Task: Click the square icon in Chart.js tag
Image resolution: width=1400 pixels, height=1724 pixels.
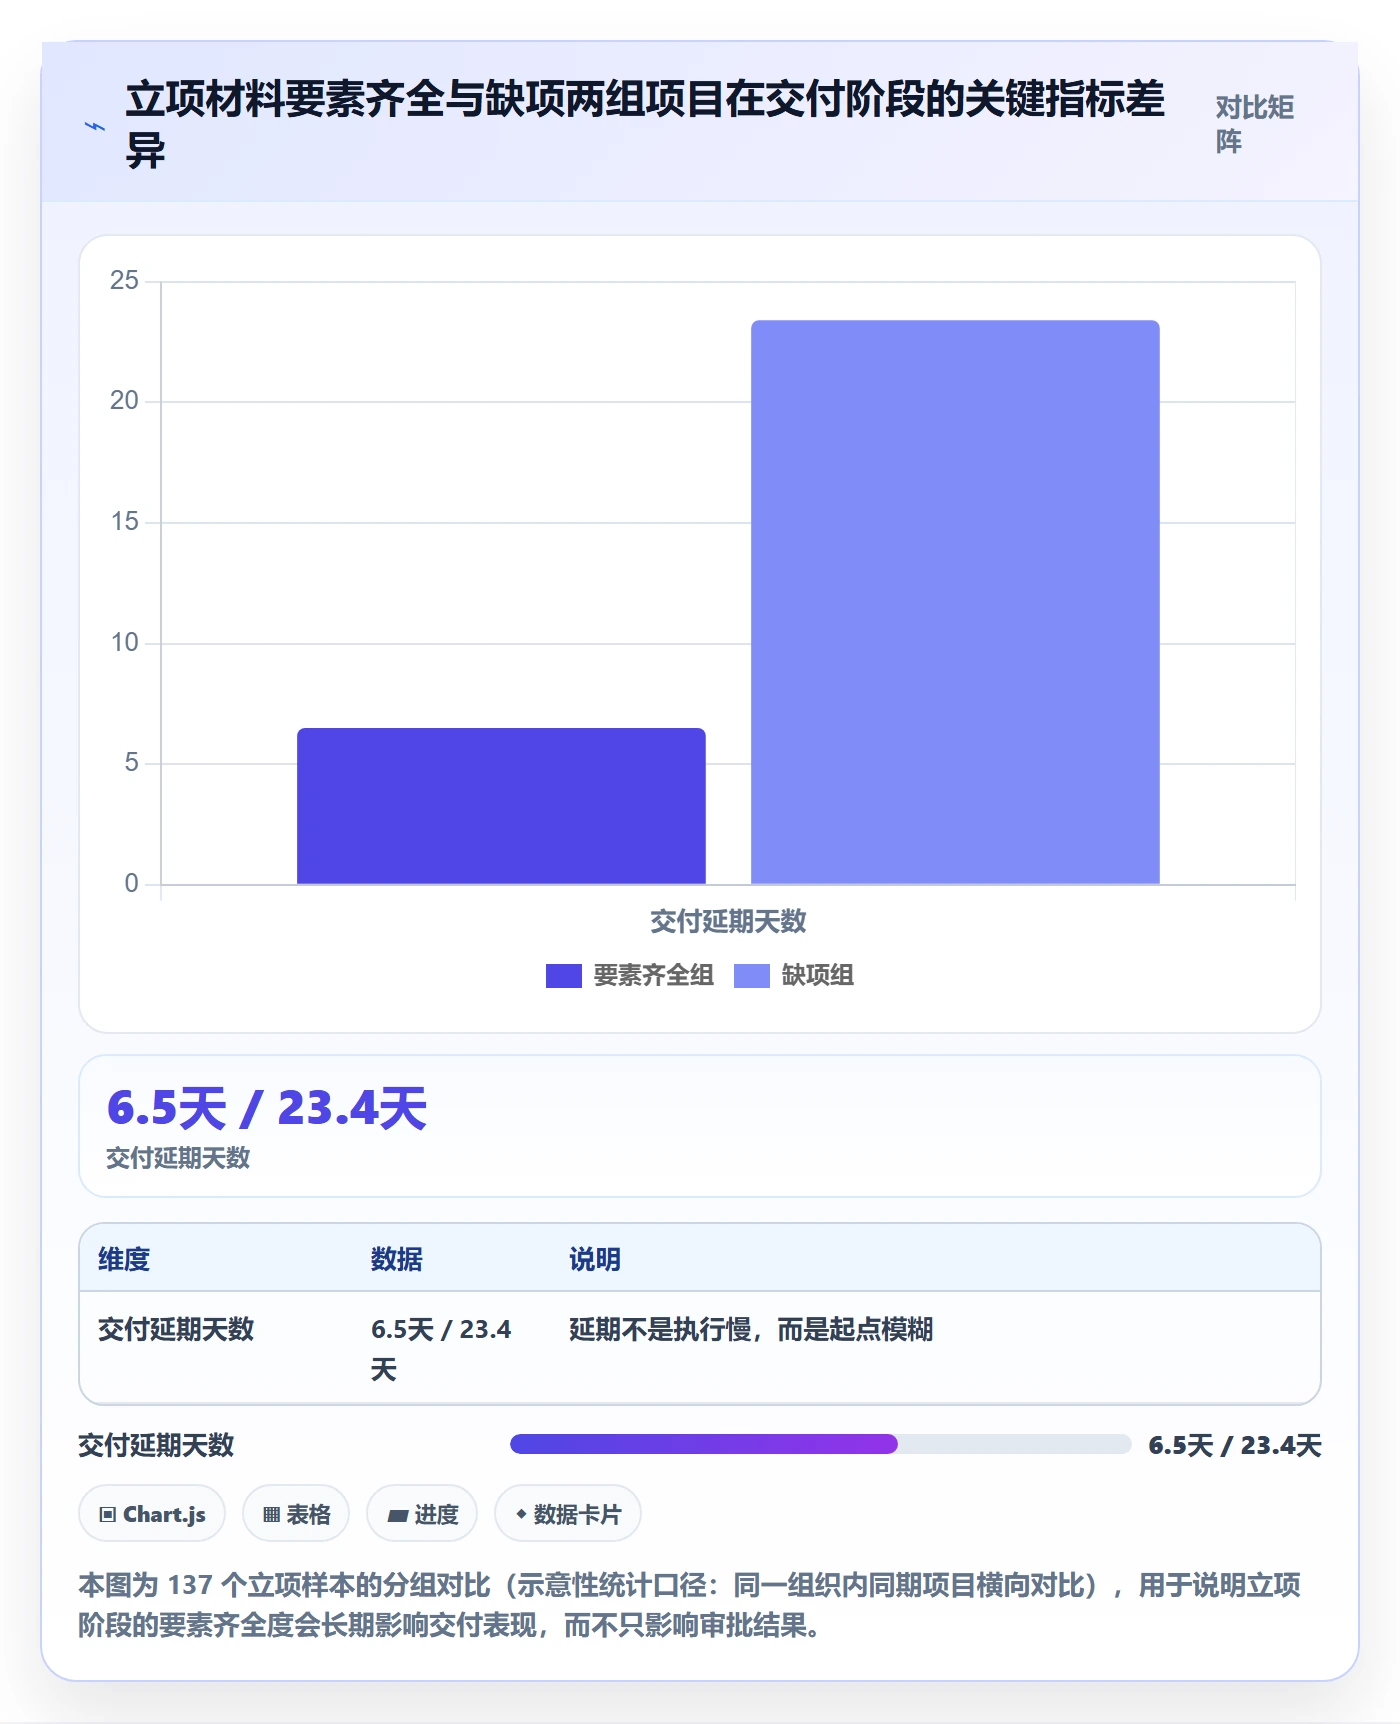Action: [x=107, y=1514]
